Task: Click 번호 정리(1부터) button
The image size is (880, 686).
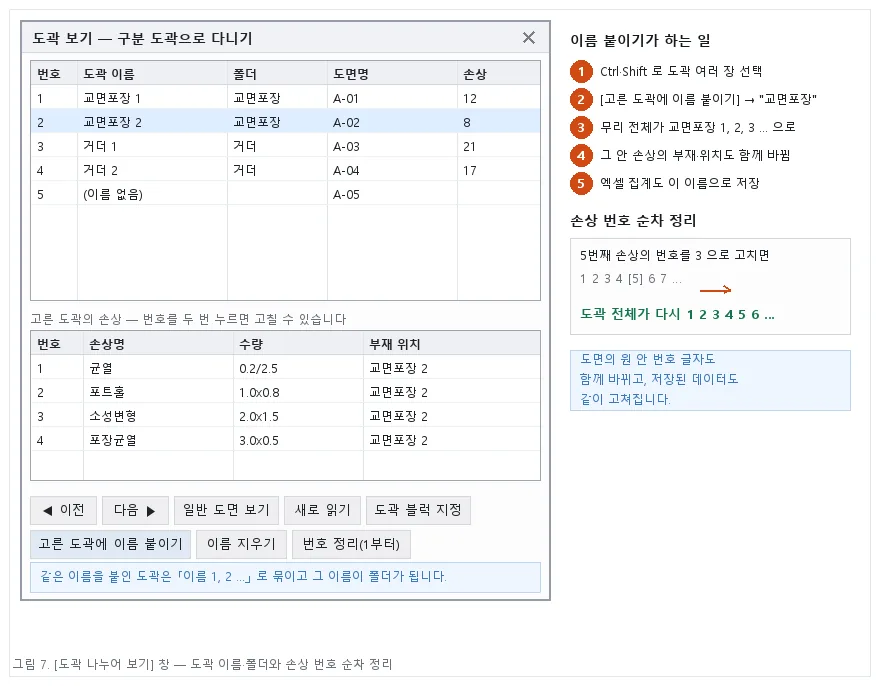Action: pos(351,544)
